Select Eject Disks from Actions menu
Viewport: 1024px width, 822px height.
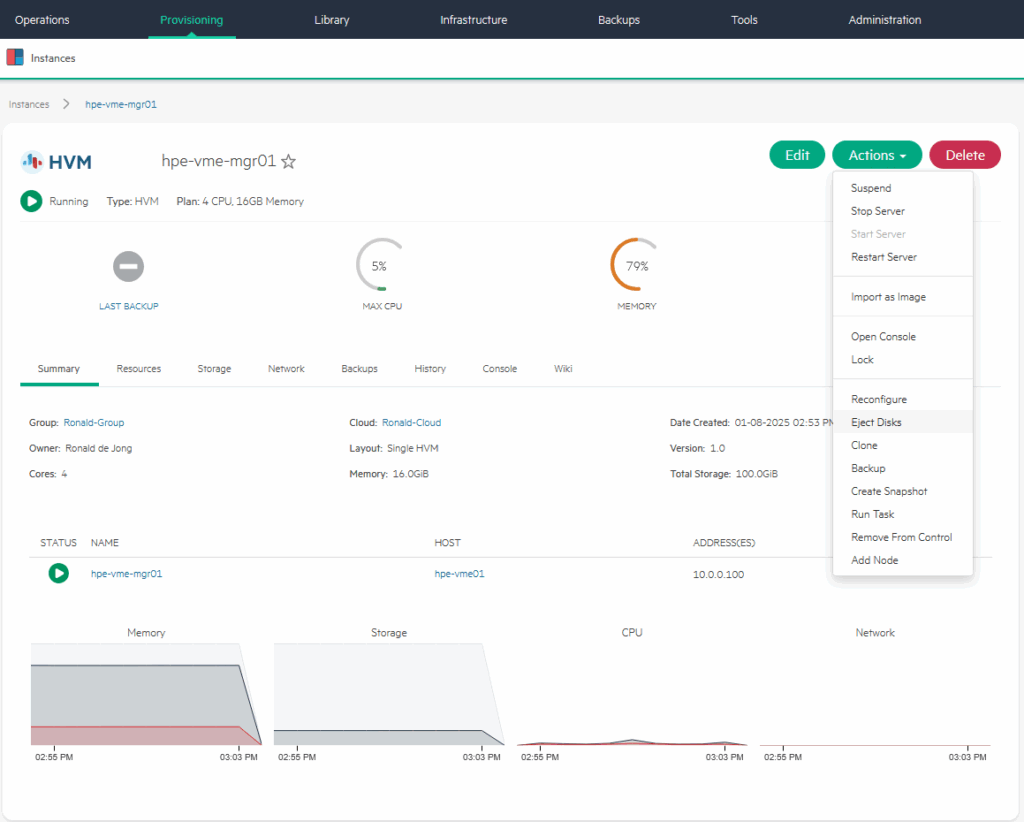[x=876, y=422]
